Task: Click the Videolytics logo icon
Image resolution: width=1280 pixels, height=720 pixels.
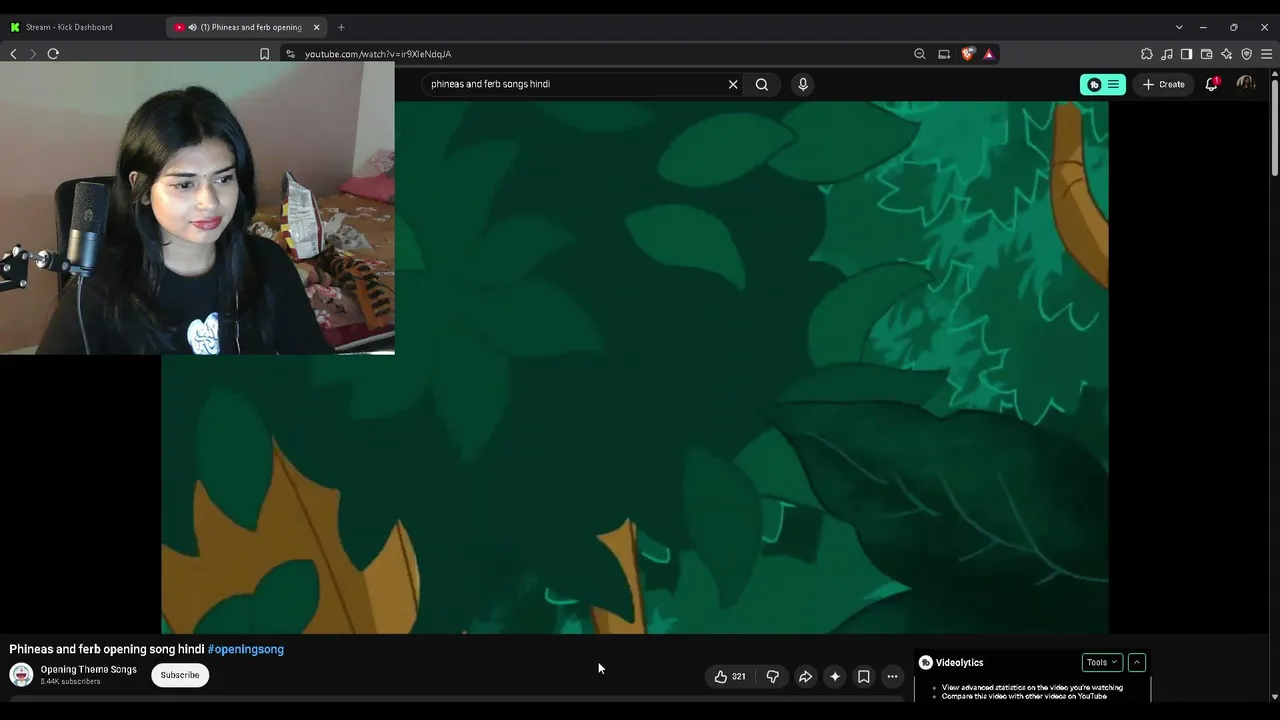Action: click(x=926, y=662)
